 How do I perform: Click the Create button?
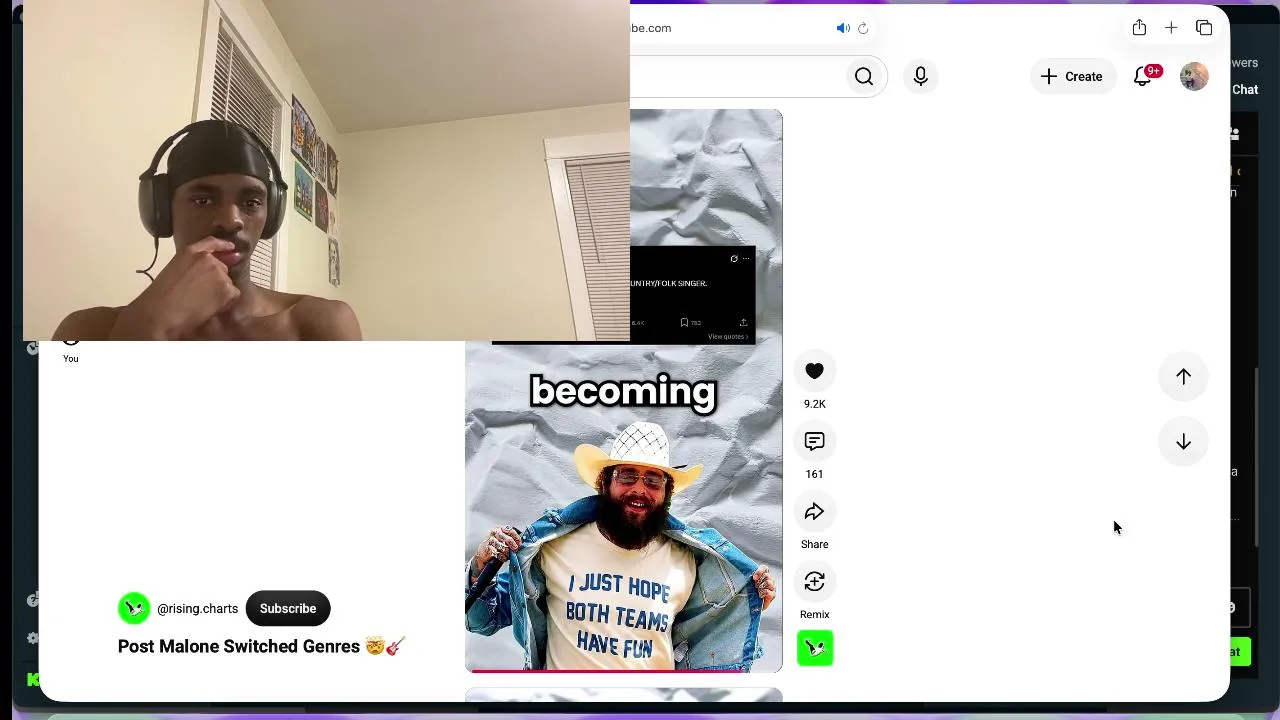pyautogui.click(x=1072, y=76)
